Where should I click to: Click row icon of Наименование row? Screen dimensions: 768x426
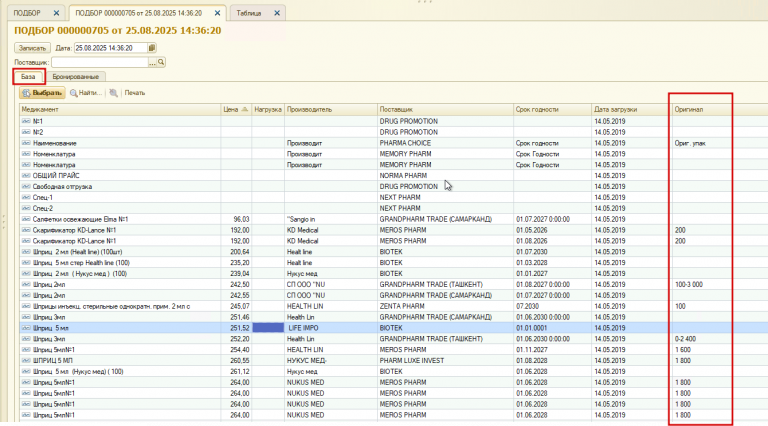(x=26, y=143)
